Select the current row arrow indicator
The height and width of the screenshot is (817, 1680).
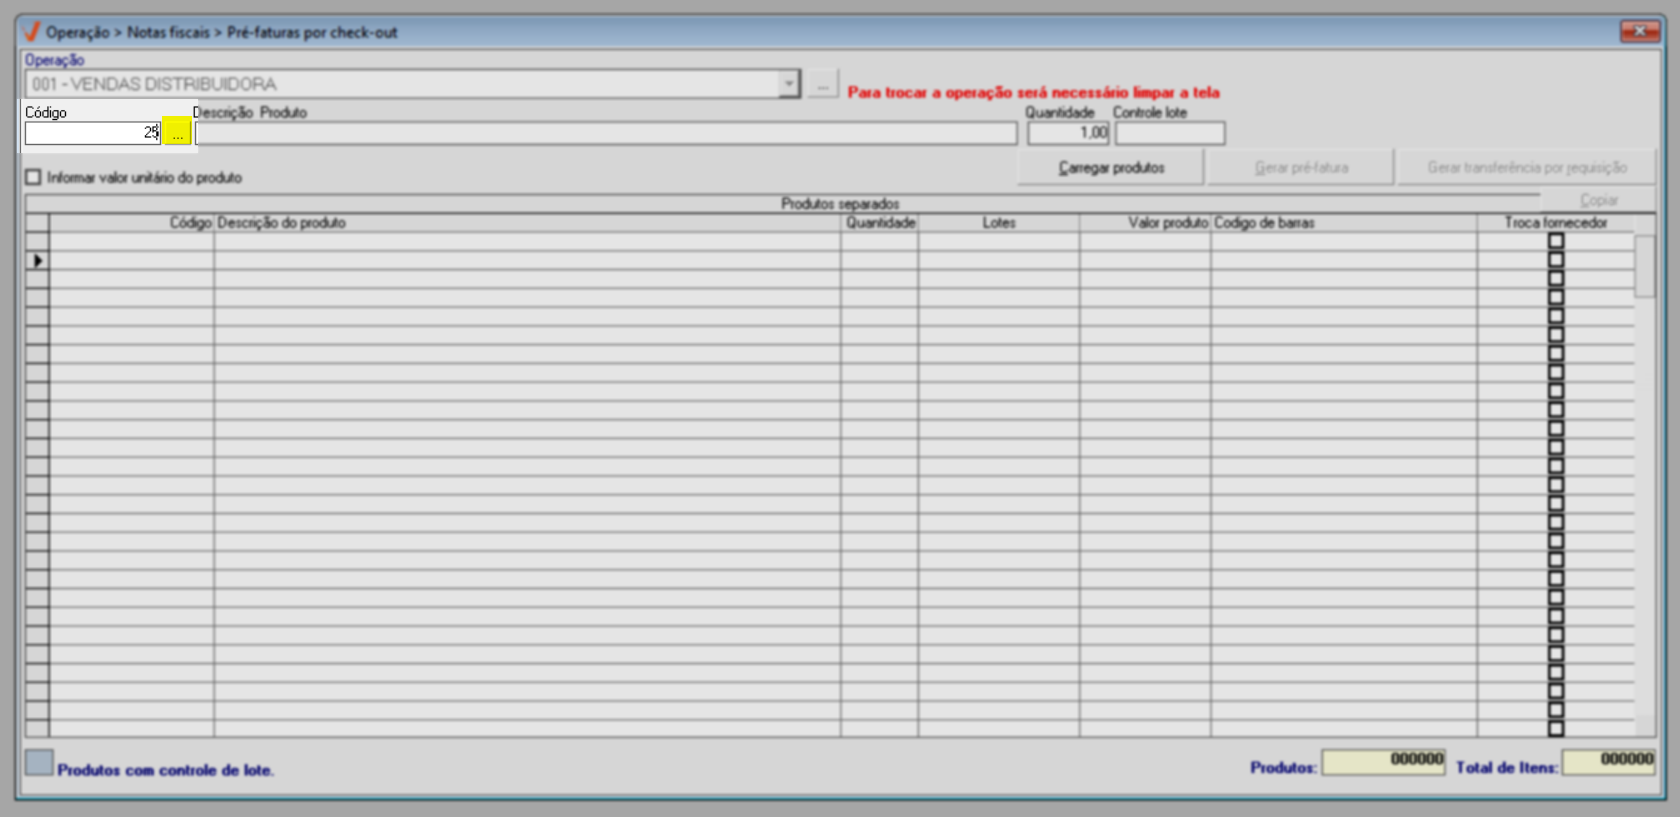[x=37, y=260]
